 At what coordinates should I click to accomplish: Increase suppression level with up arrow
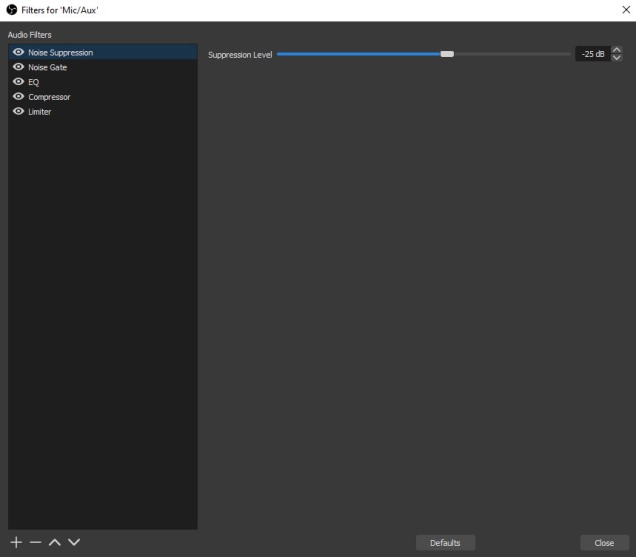(616, 50)
